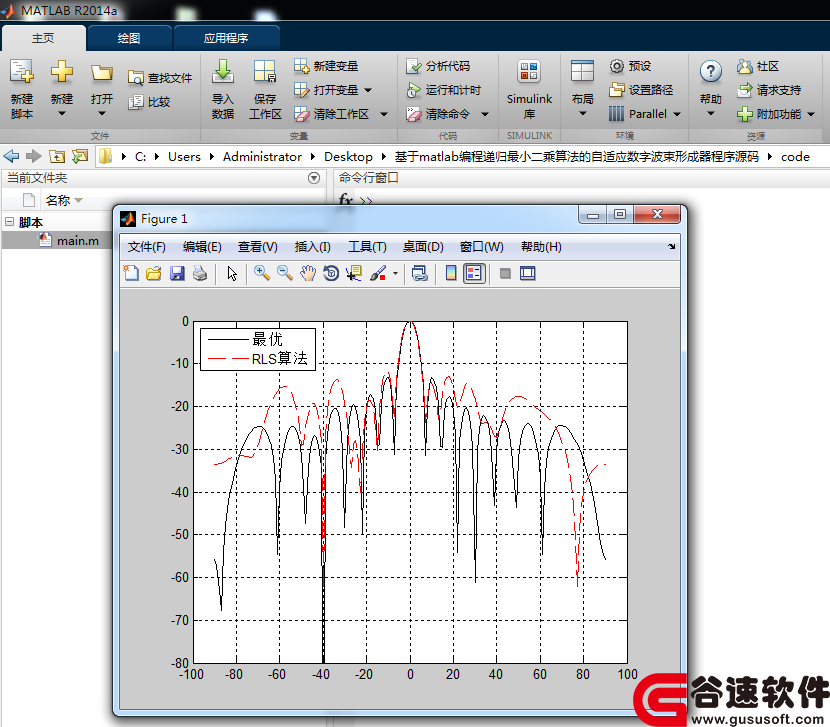Open the Layout (布局) dropdown
Viewport: 830px width, 727px height.
[582, 113]
